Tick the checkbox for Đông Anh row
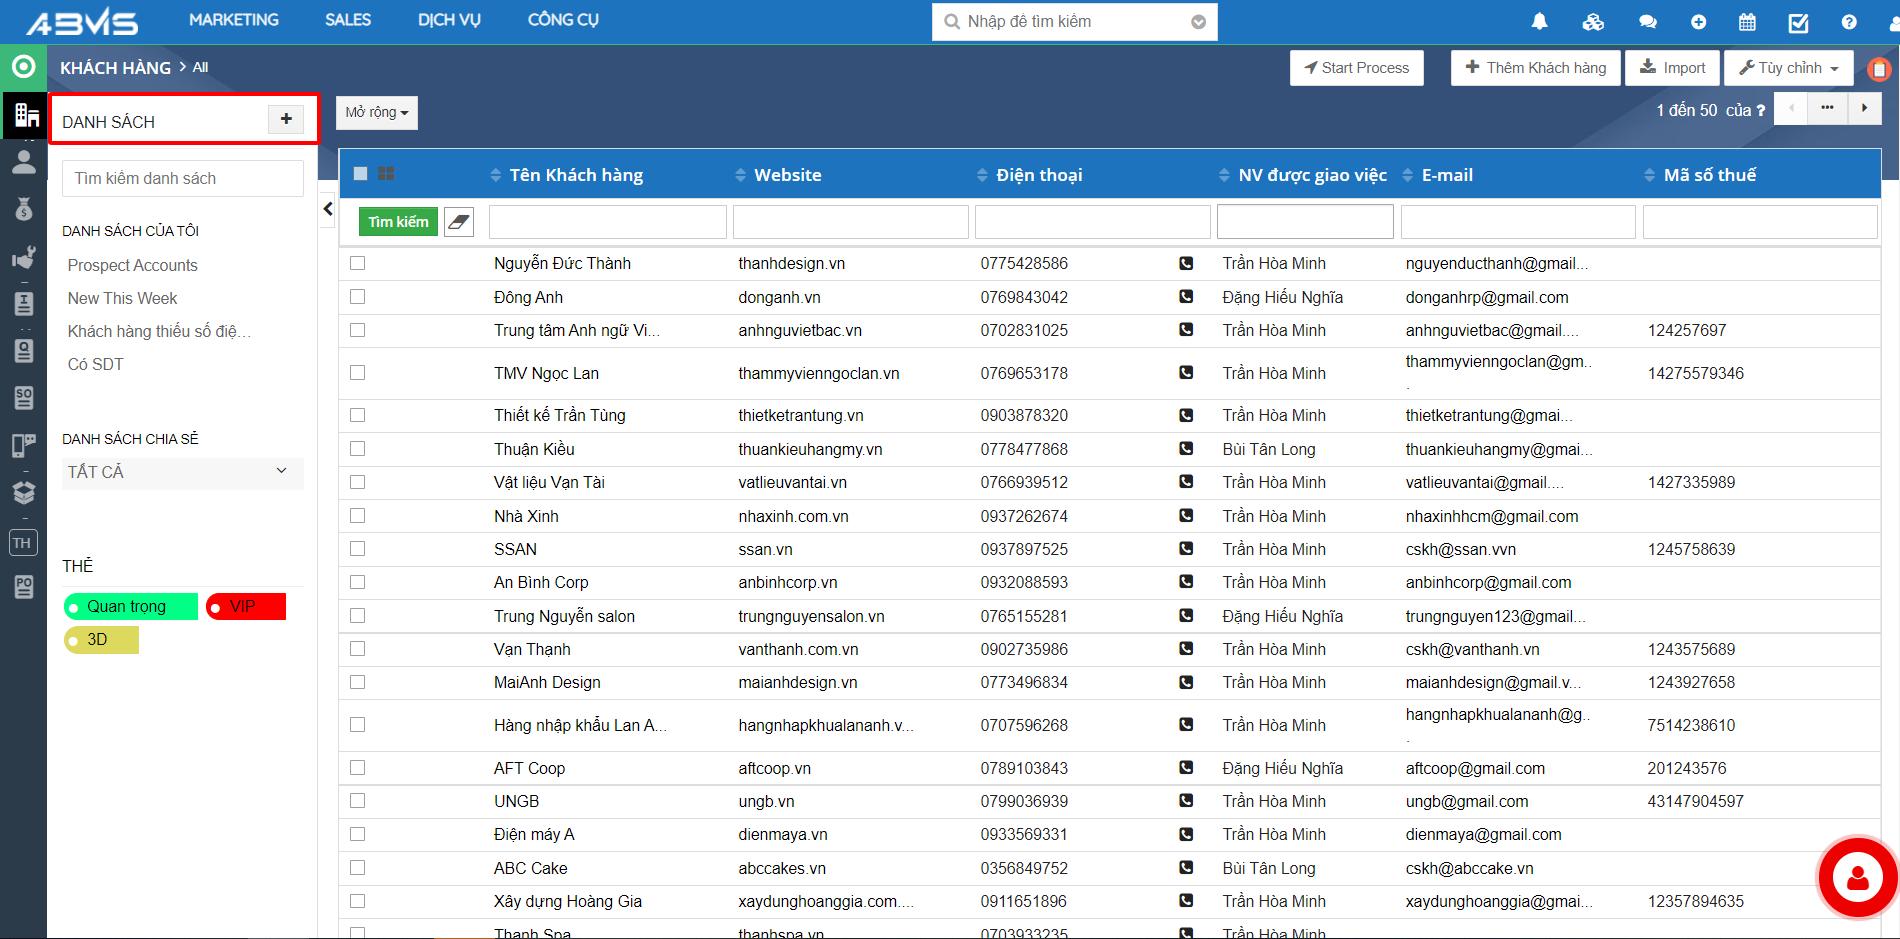Screen dimensions: 1900x939 point(358,297)
